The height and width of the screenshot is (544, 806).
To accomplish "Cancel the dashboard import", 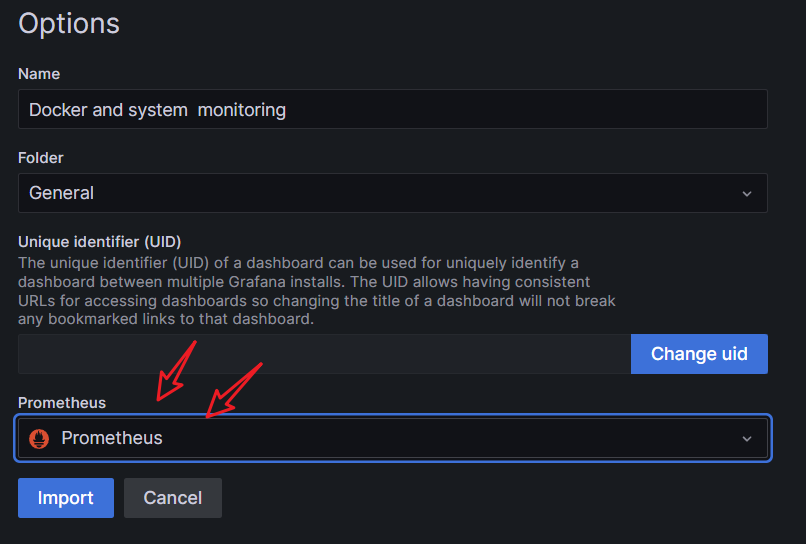I will [x=173, y=498].
